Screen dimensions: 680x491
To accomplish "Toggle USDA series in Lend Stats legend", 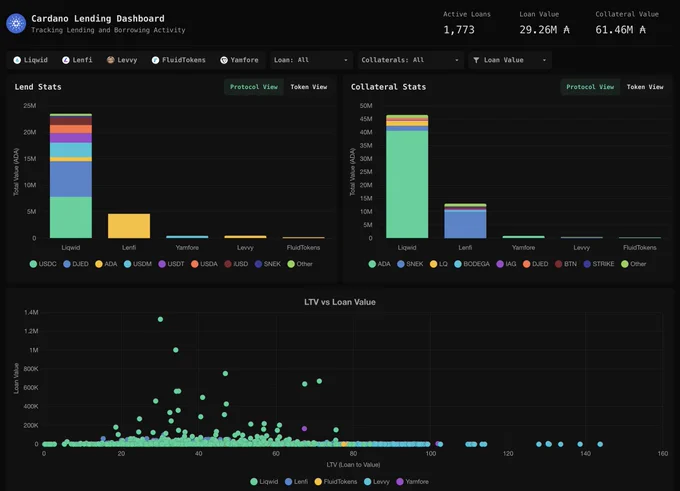I will [204, 264].
